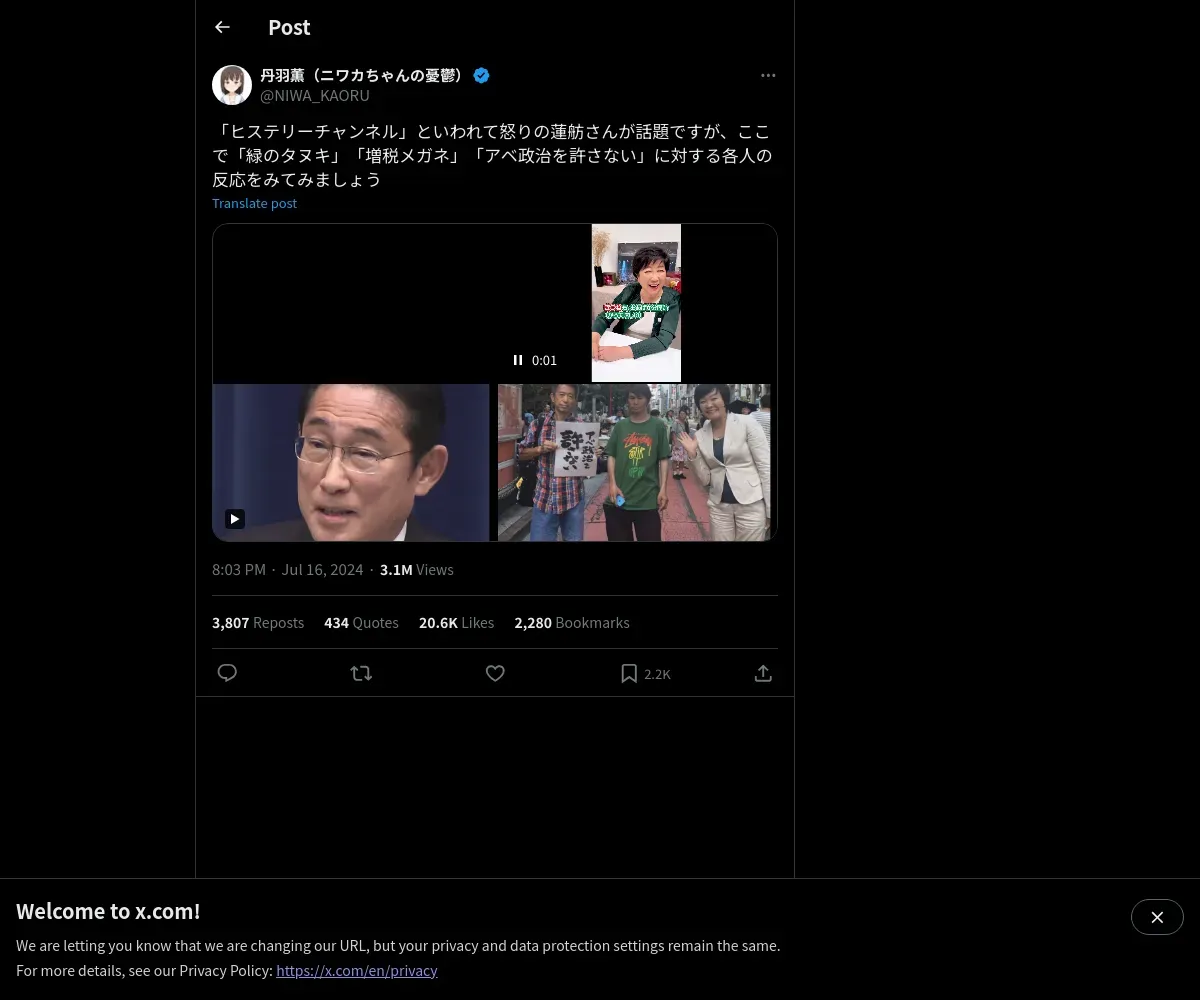Click the author display name 丹羽薫

(x=363, y=75)
